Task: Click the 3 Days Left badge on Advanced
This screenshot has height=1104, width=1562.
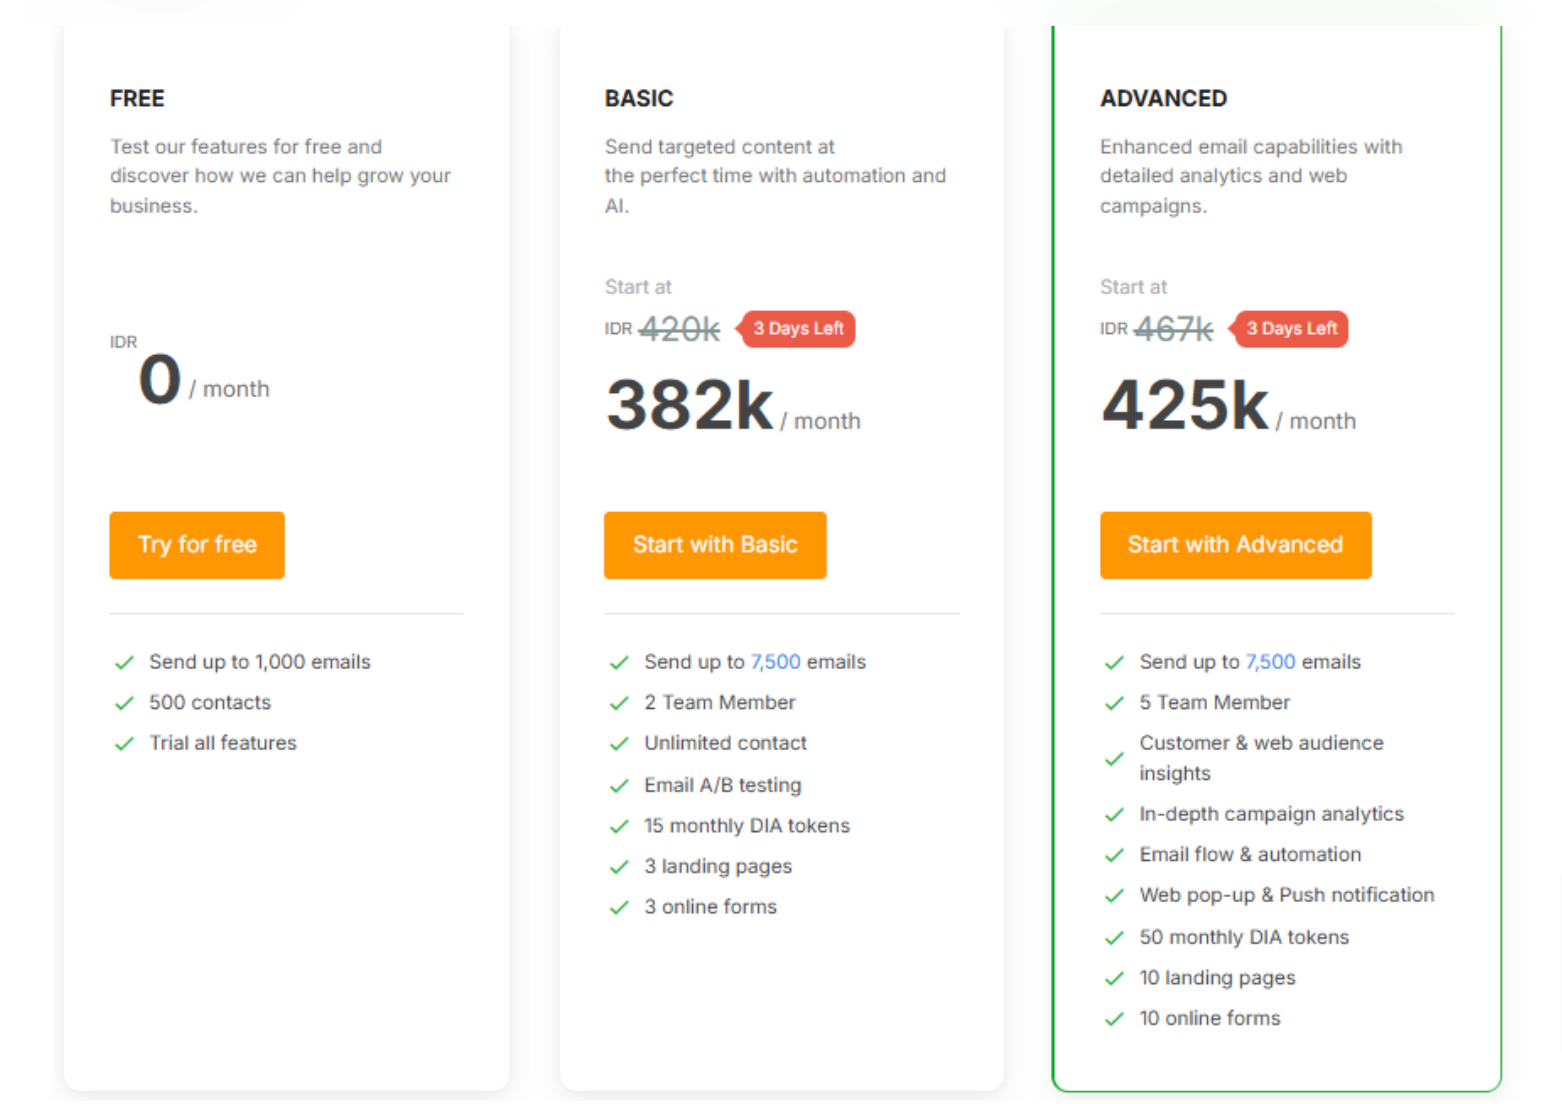Action: coord(1291,329)
